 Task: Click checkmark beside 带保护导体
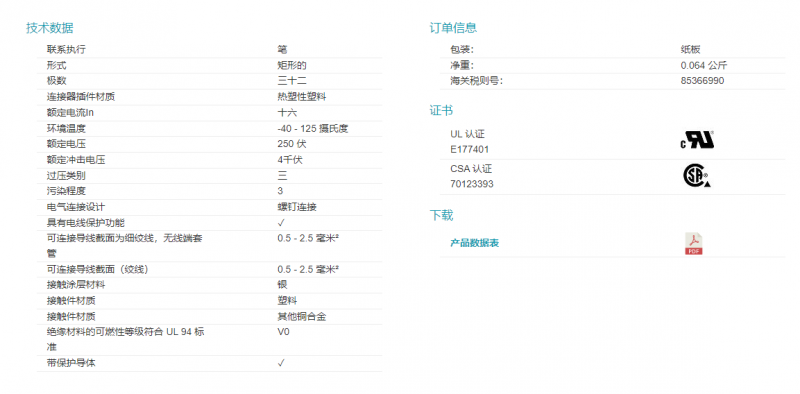(281, 363)
